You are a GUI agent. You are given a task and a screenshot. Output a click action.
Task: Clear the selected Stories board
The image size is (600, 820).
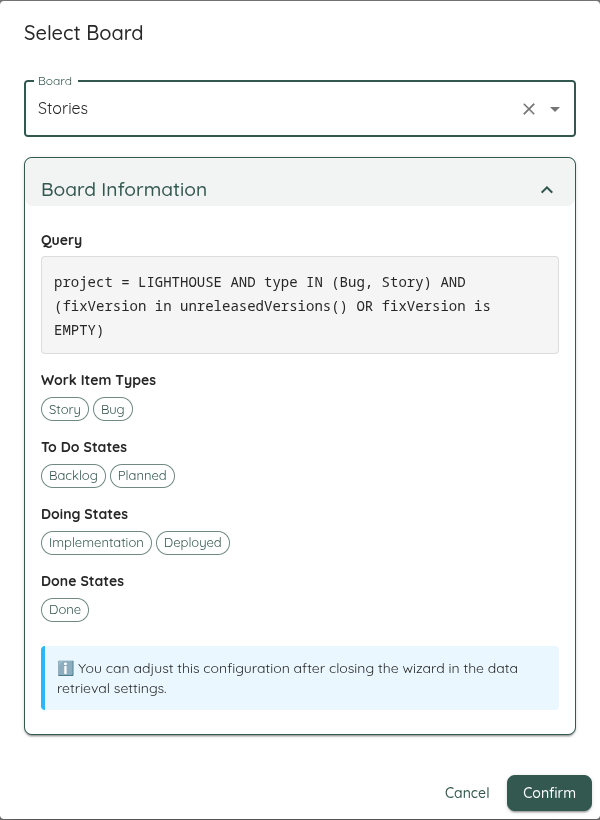click(529, 108)
